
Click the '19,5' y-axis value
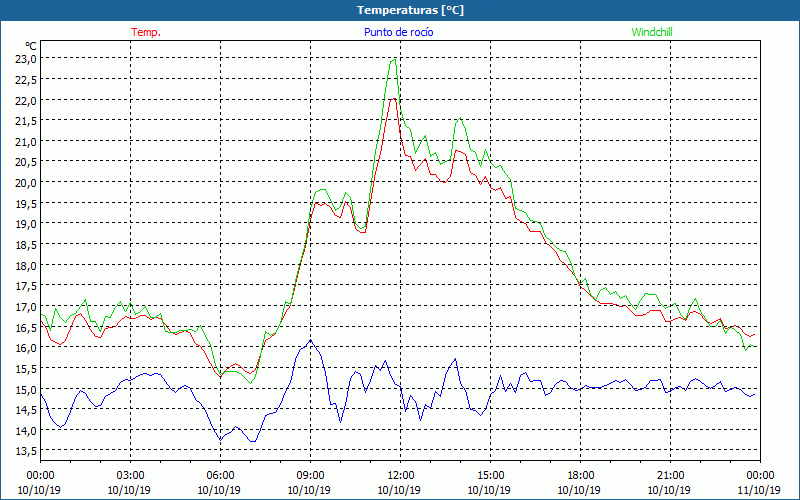pos(26,204)
